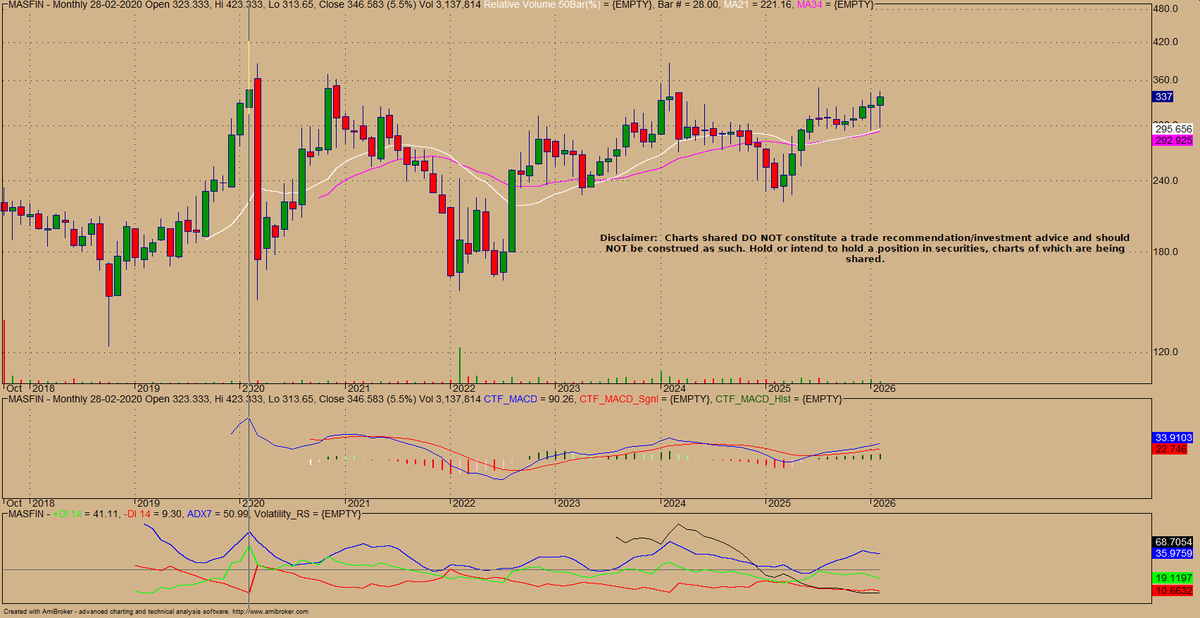Click the green 19.1197 +DI value label
The height and width of the screenshot is (618, 1200).
pos(1173,578)
